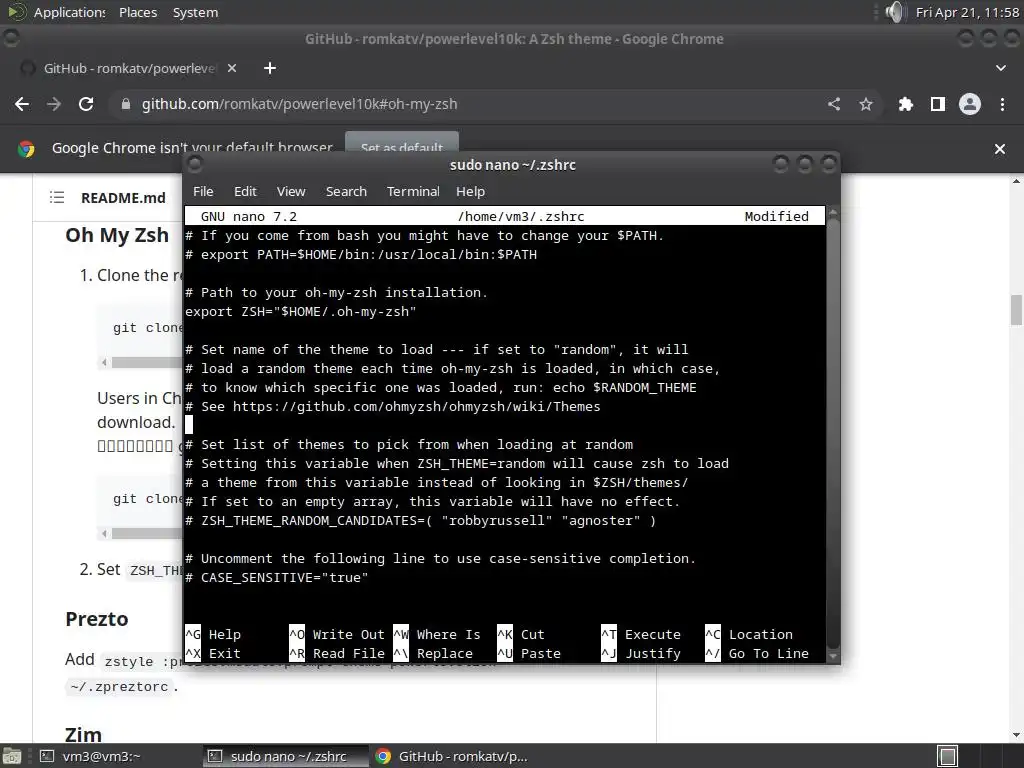
Task: Open Chrome side panel icon
Action: point(938,104)
